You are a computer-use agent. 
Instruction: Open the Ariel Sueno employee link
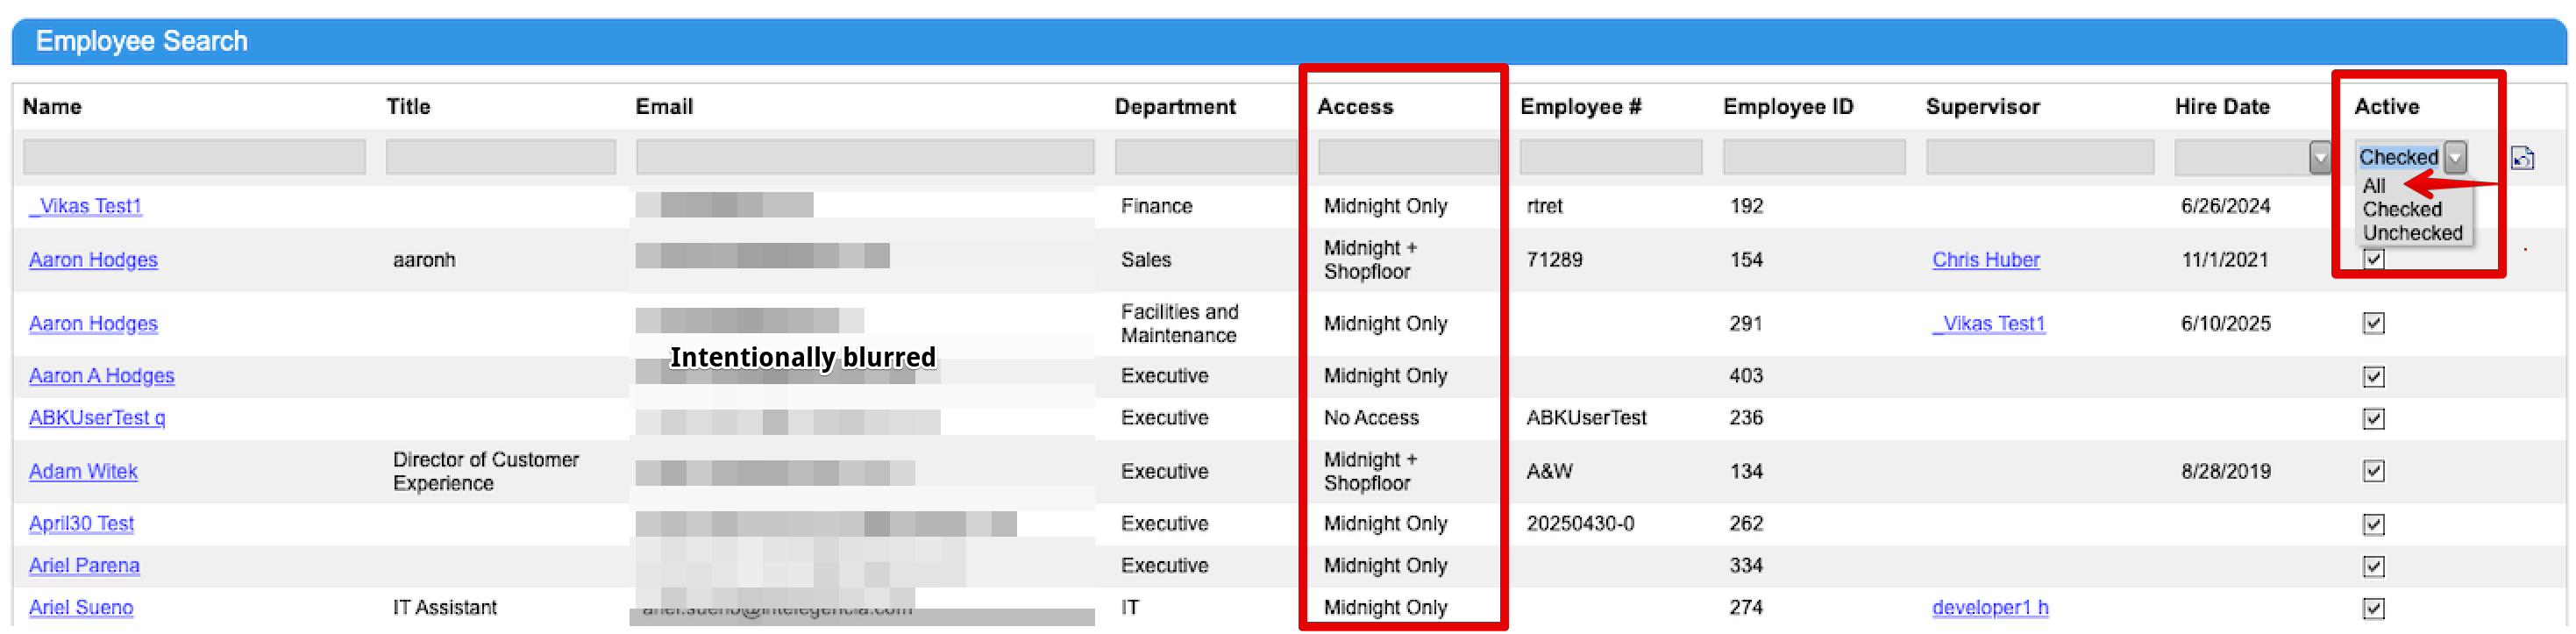coord(81,608)
